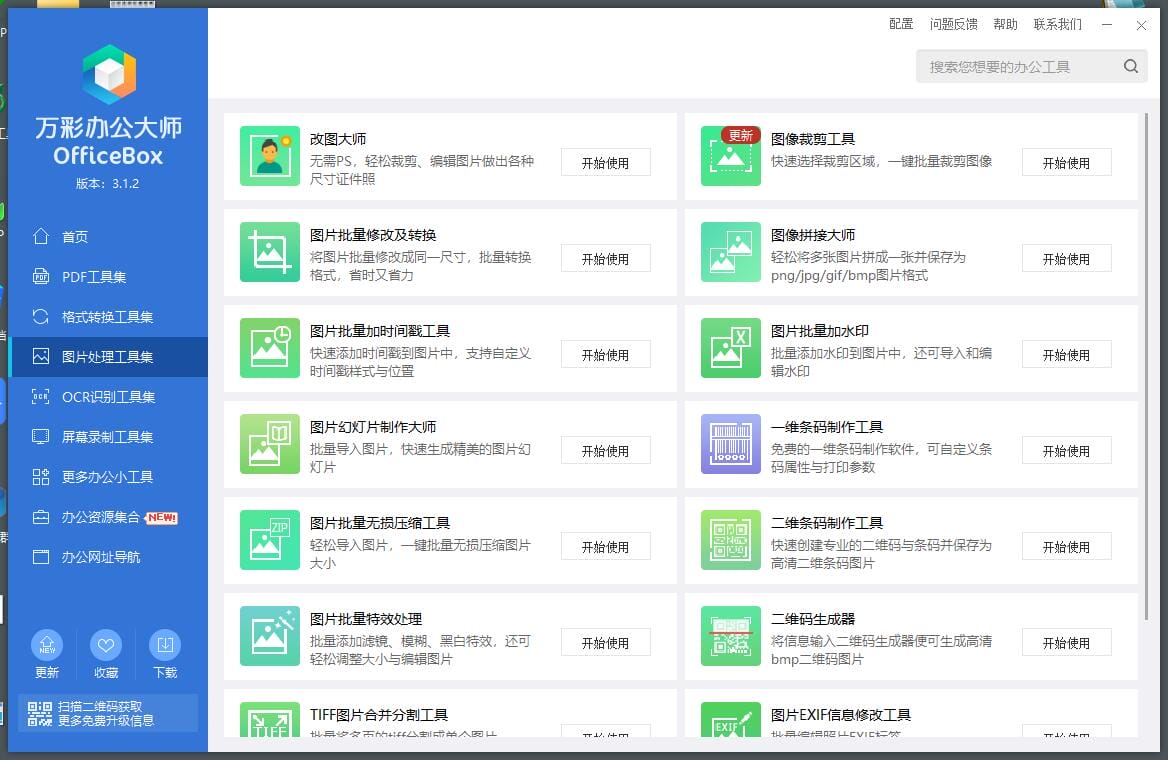Viewport: 1168px width, 760px height.
Task: Open 帮助 in top bar
Action: [1006, 25]
